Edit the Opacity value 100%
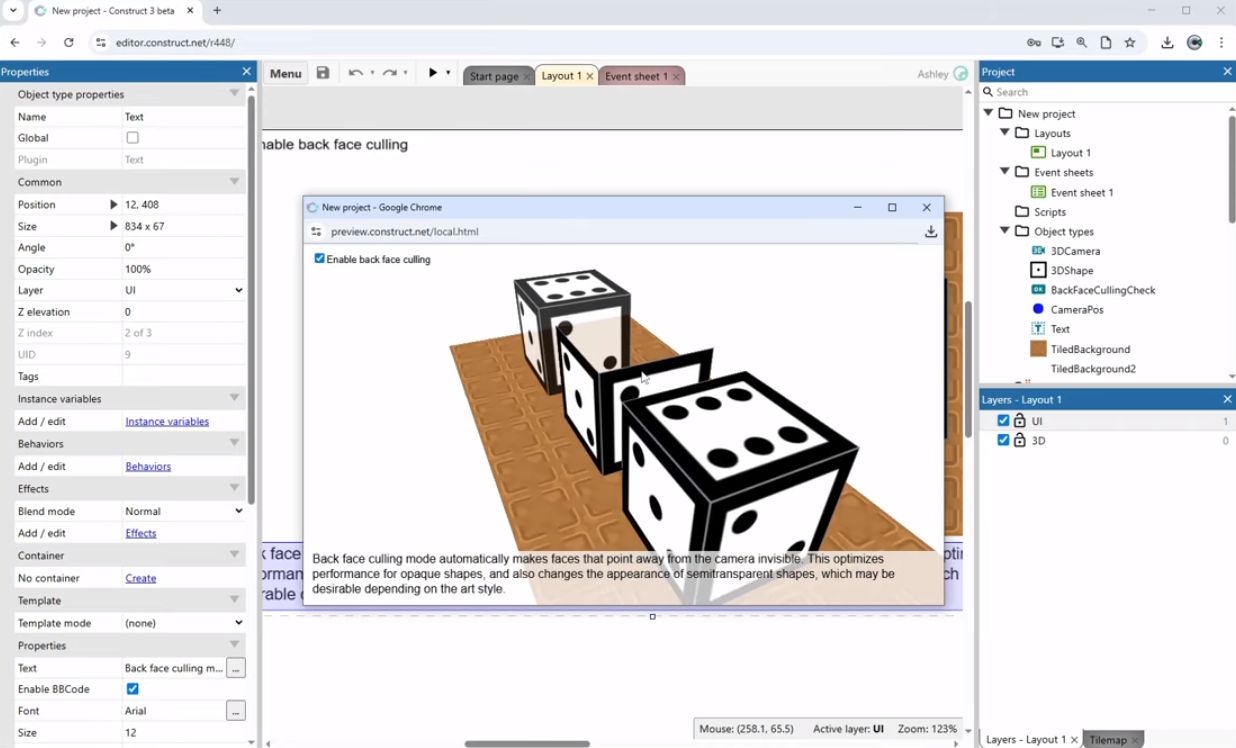This screenshot has width=1236, height=748. (x=184, y=269)
